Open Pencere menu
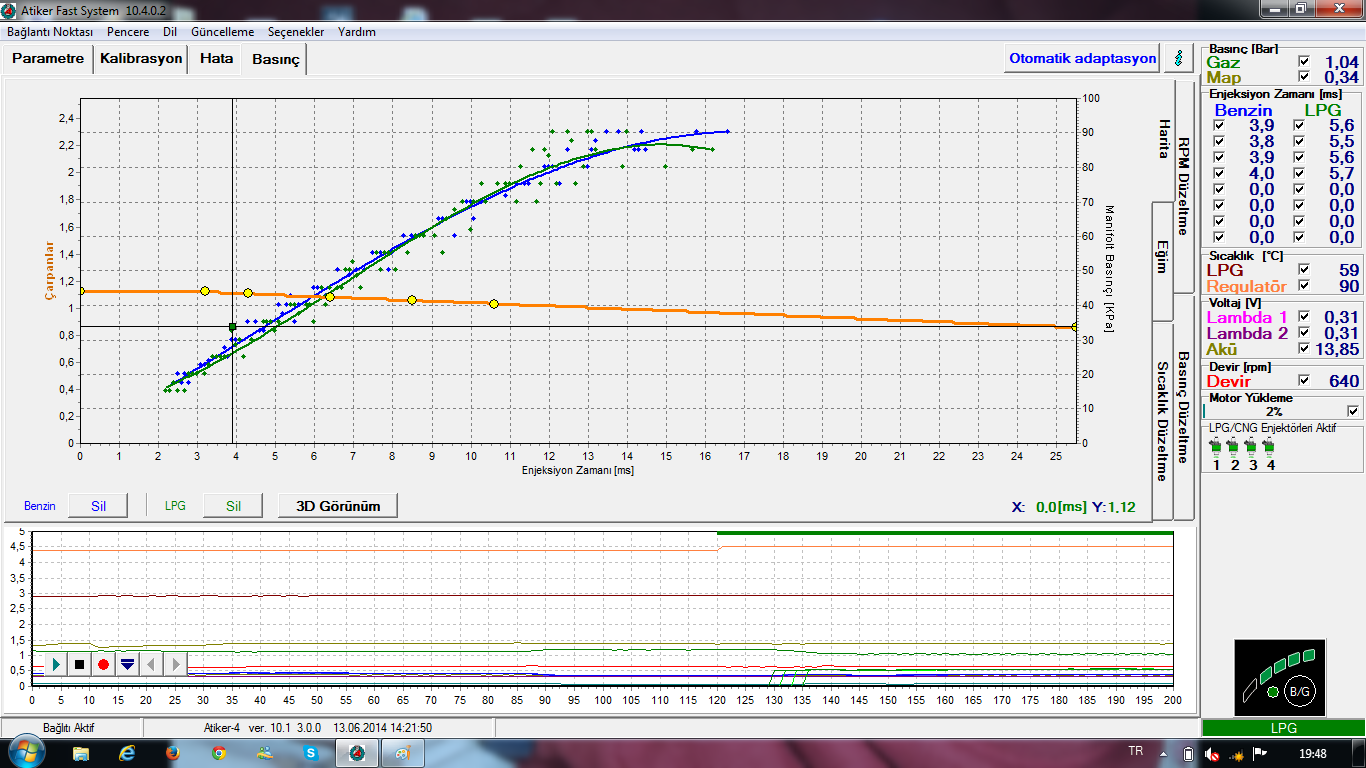The width and height of the screenshot is (1366, 768). point(128,32)
